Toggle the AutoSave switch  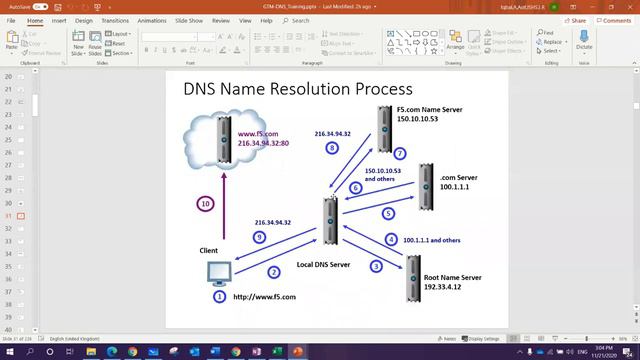pyautogui.click(x=40, y=7)
